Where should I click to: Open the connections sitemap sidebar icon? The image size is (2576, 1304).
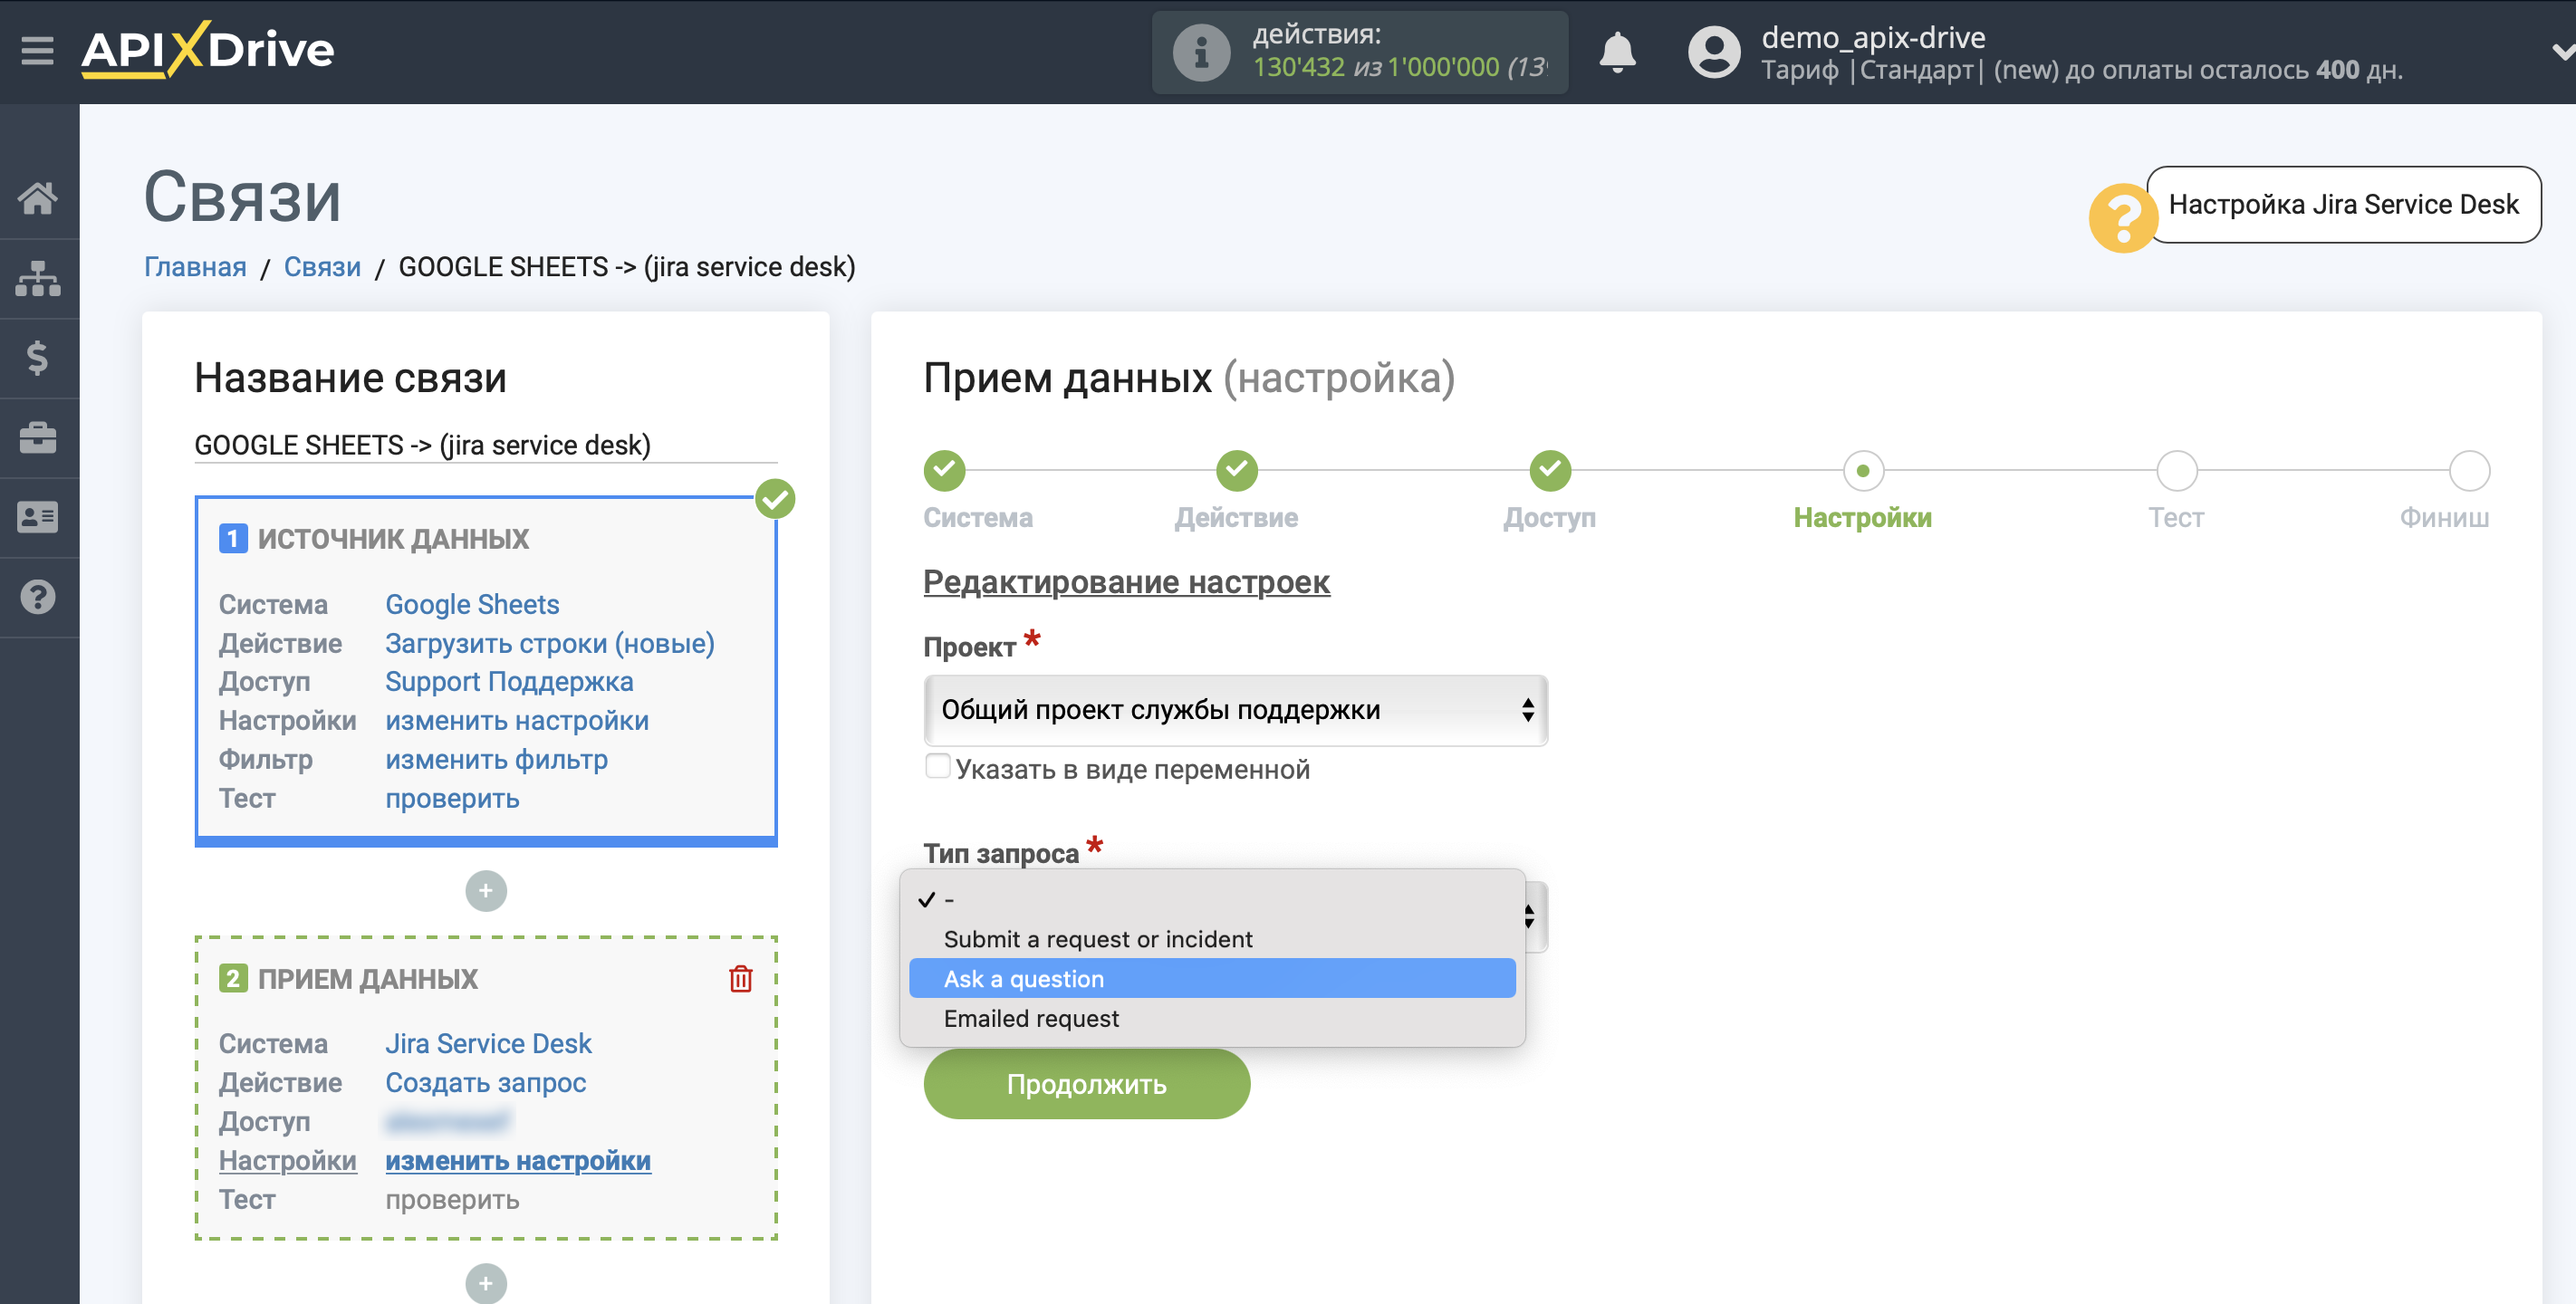tap(38, 278)
